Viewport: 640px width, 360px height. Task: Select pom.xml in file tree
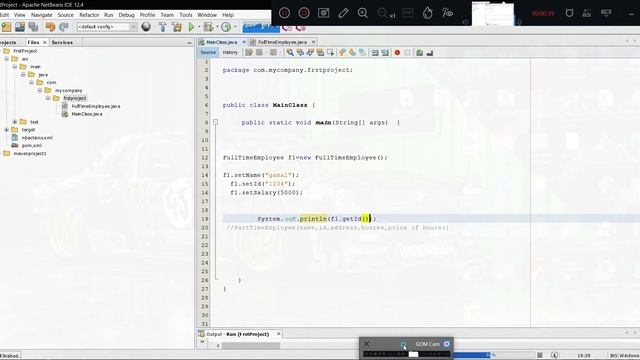[x=31, y=145]
